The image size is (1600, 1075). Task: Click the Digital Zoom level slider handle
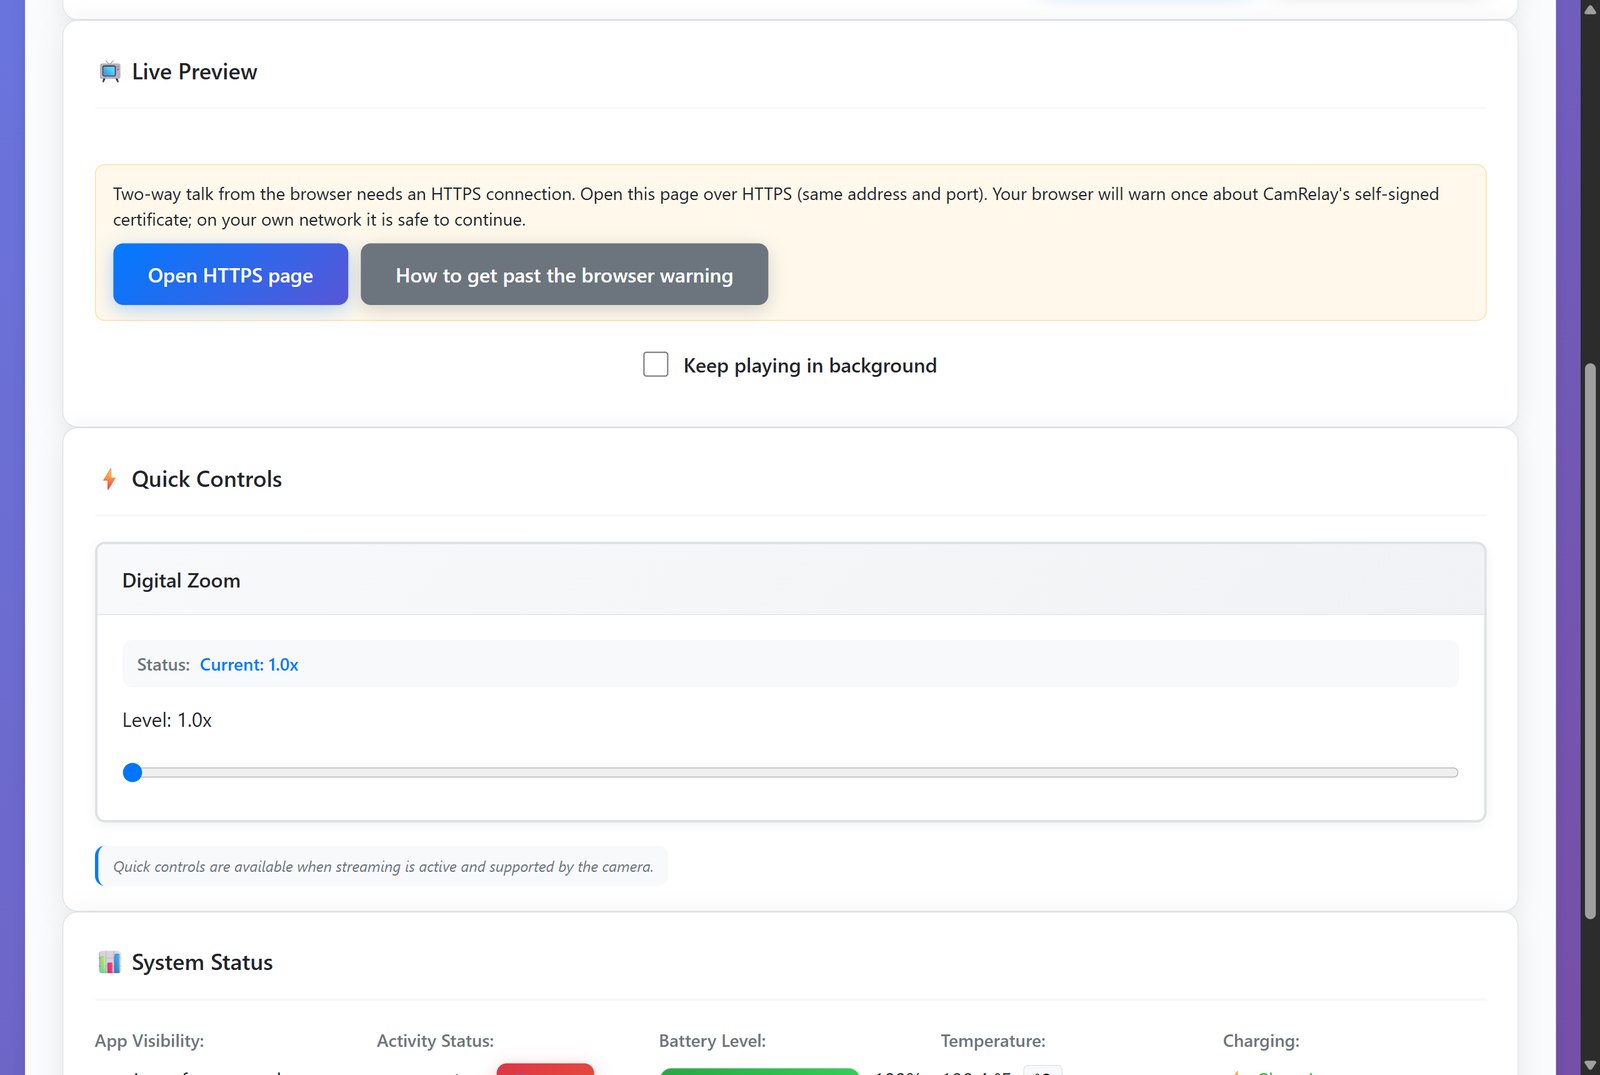[132, 772]
